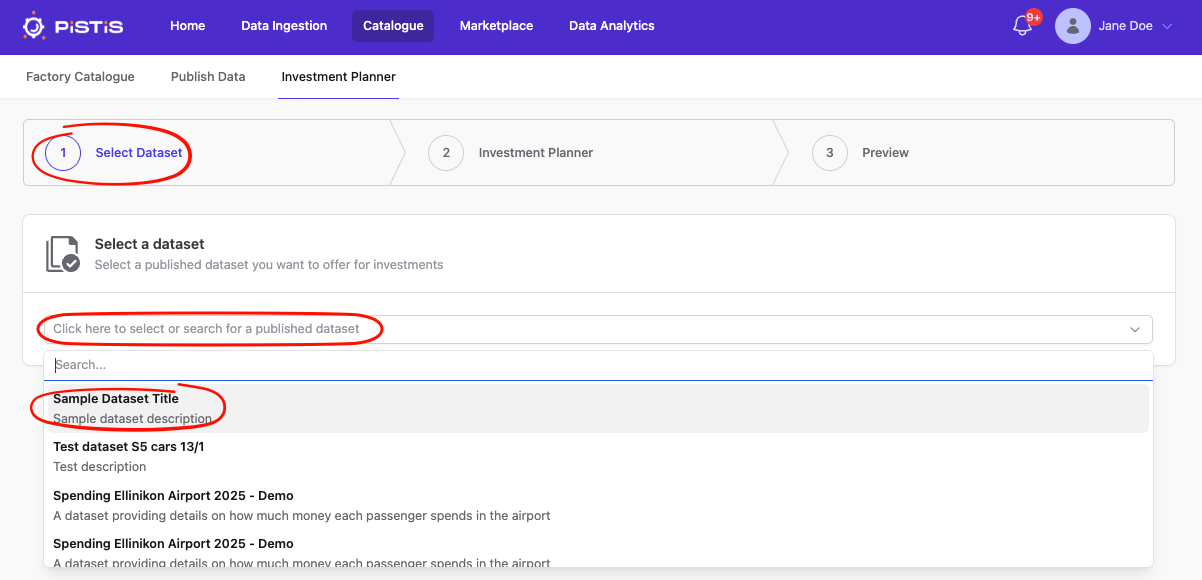The image size is (1202, 580).
Task: Click the Jane Doe avatar icon
Action: (x=1073, y=26)
